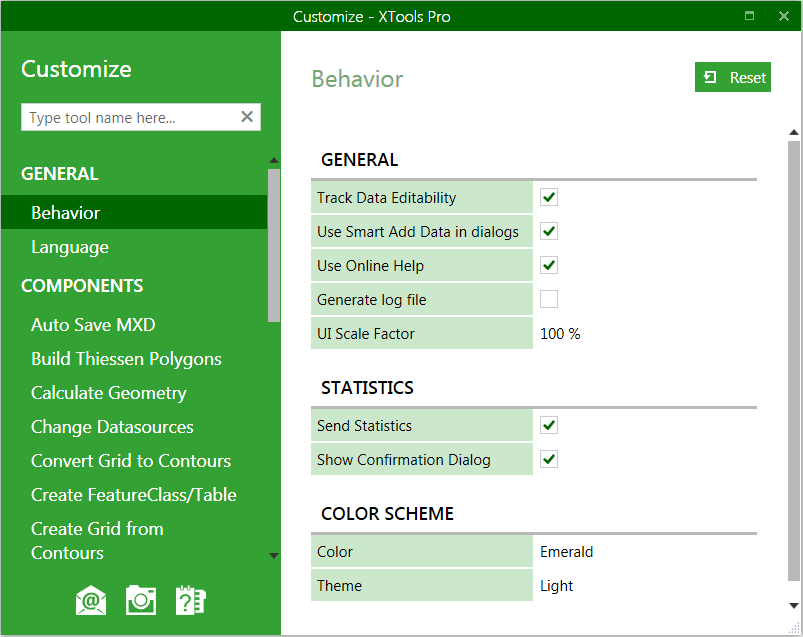Maximize the Customize window
This screenshot has width=803, height=637.
[x=749, y=15]
